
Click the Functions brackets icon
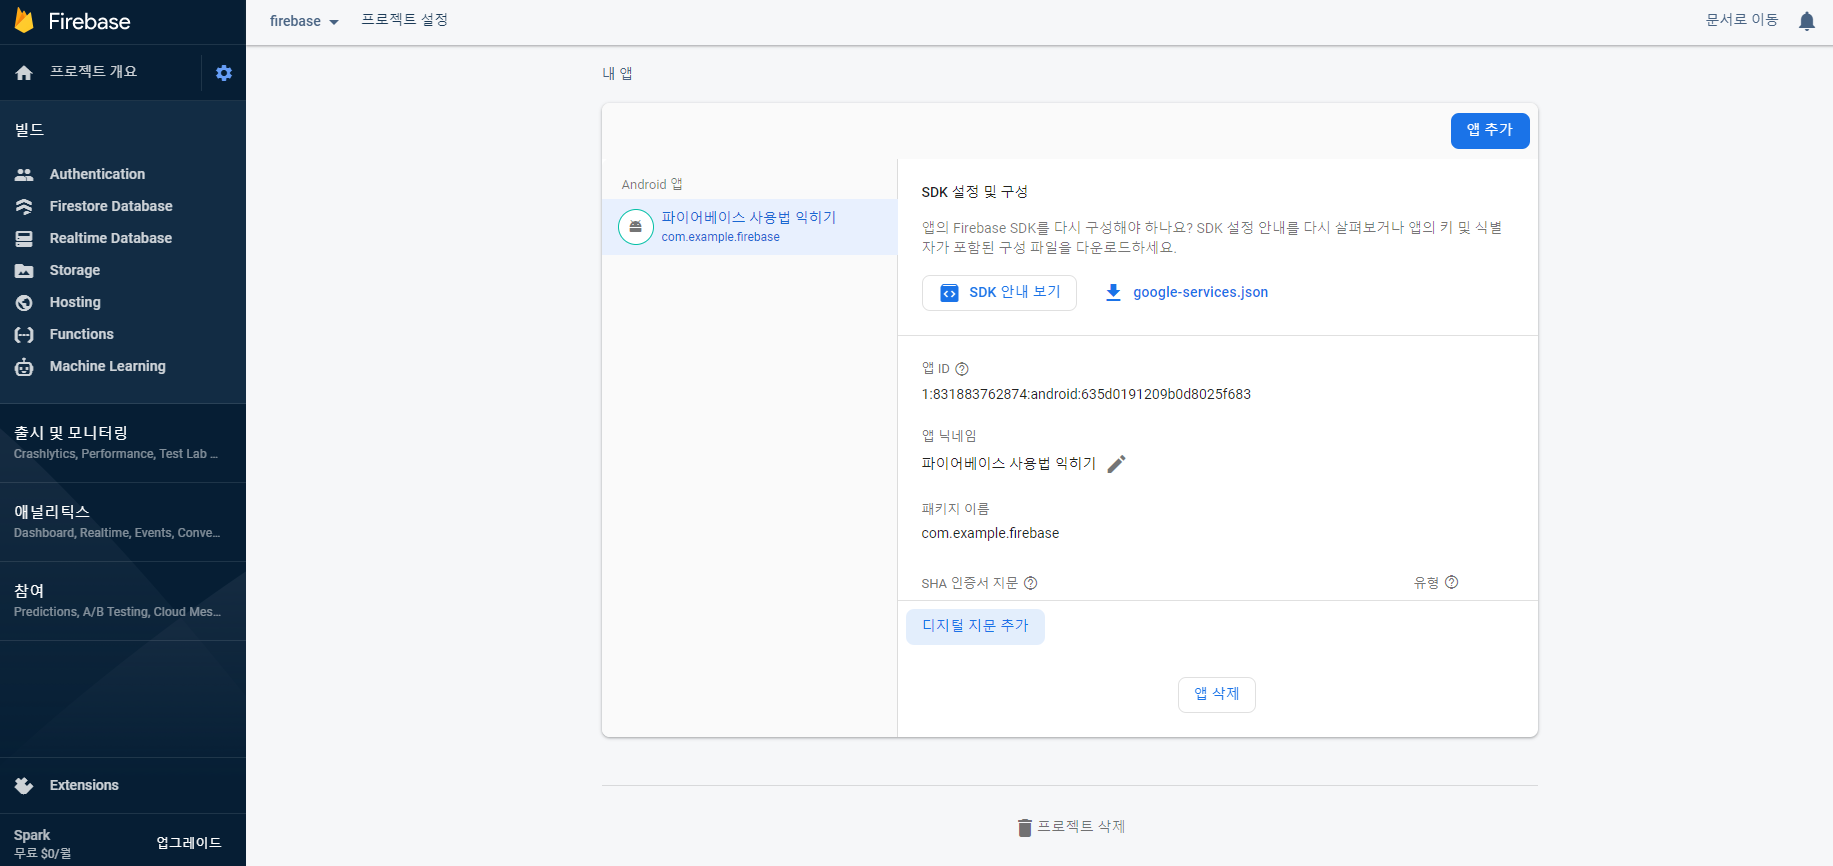click(24, 334)
